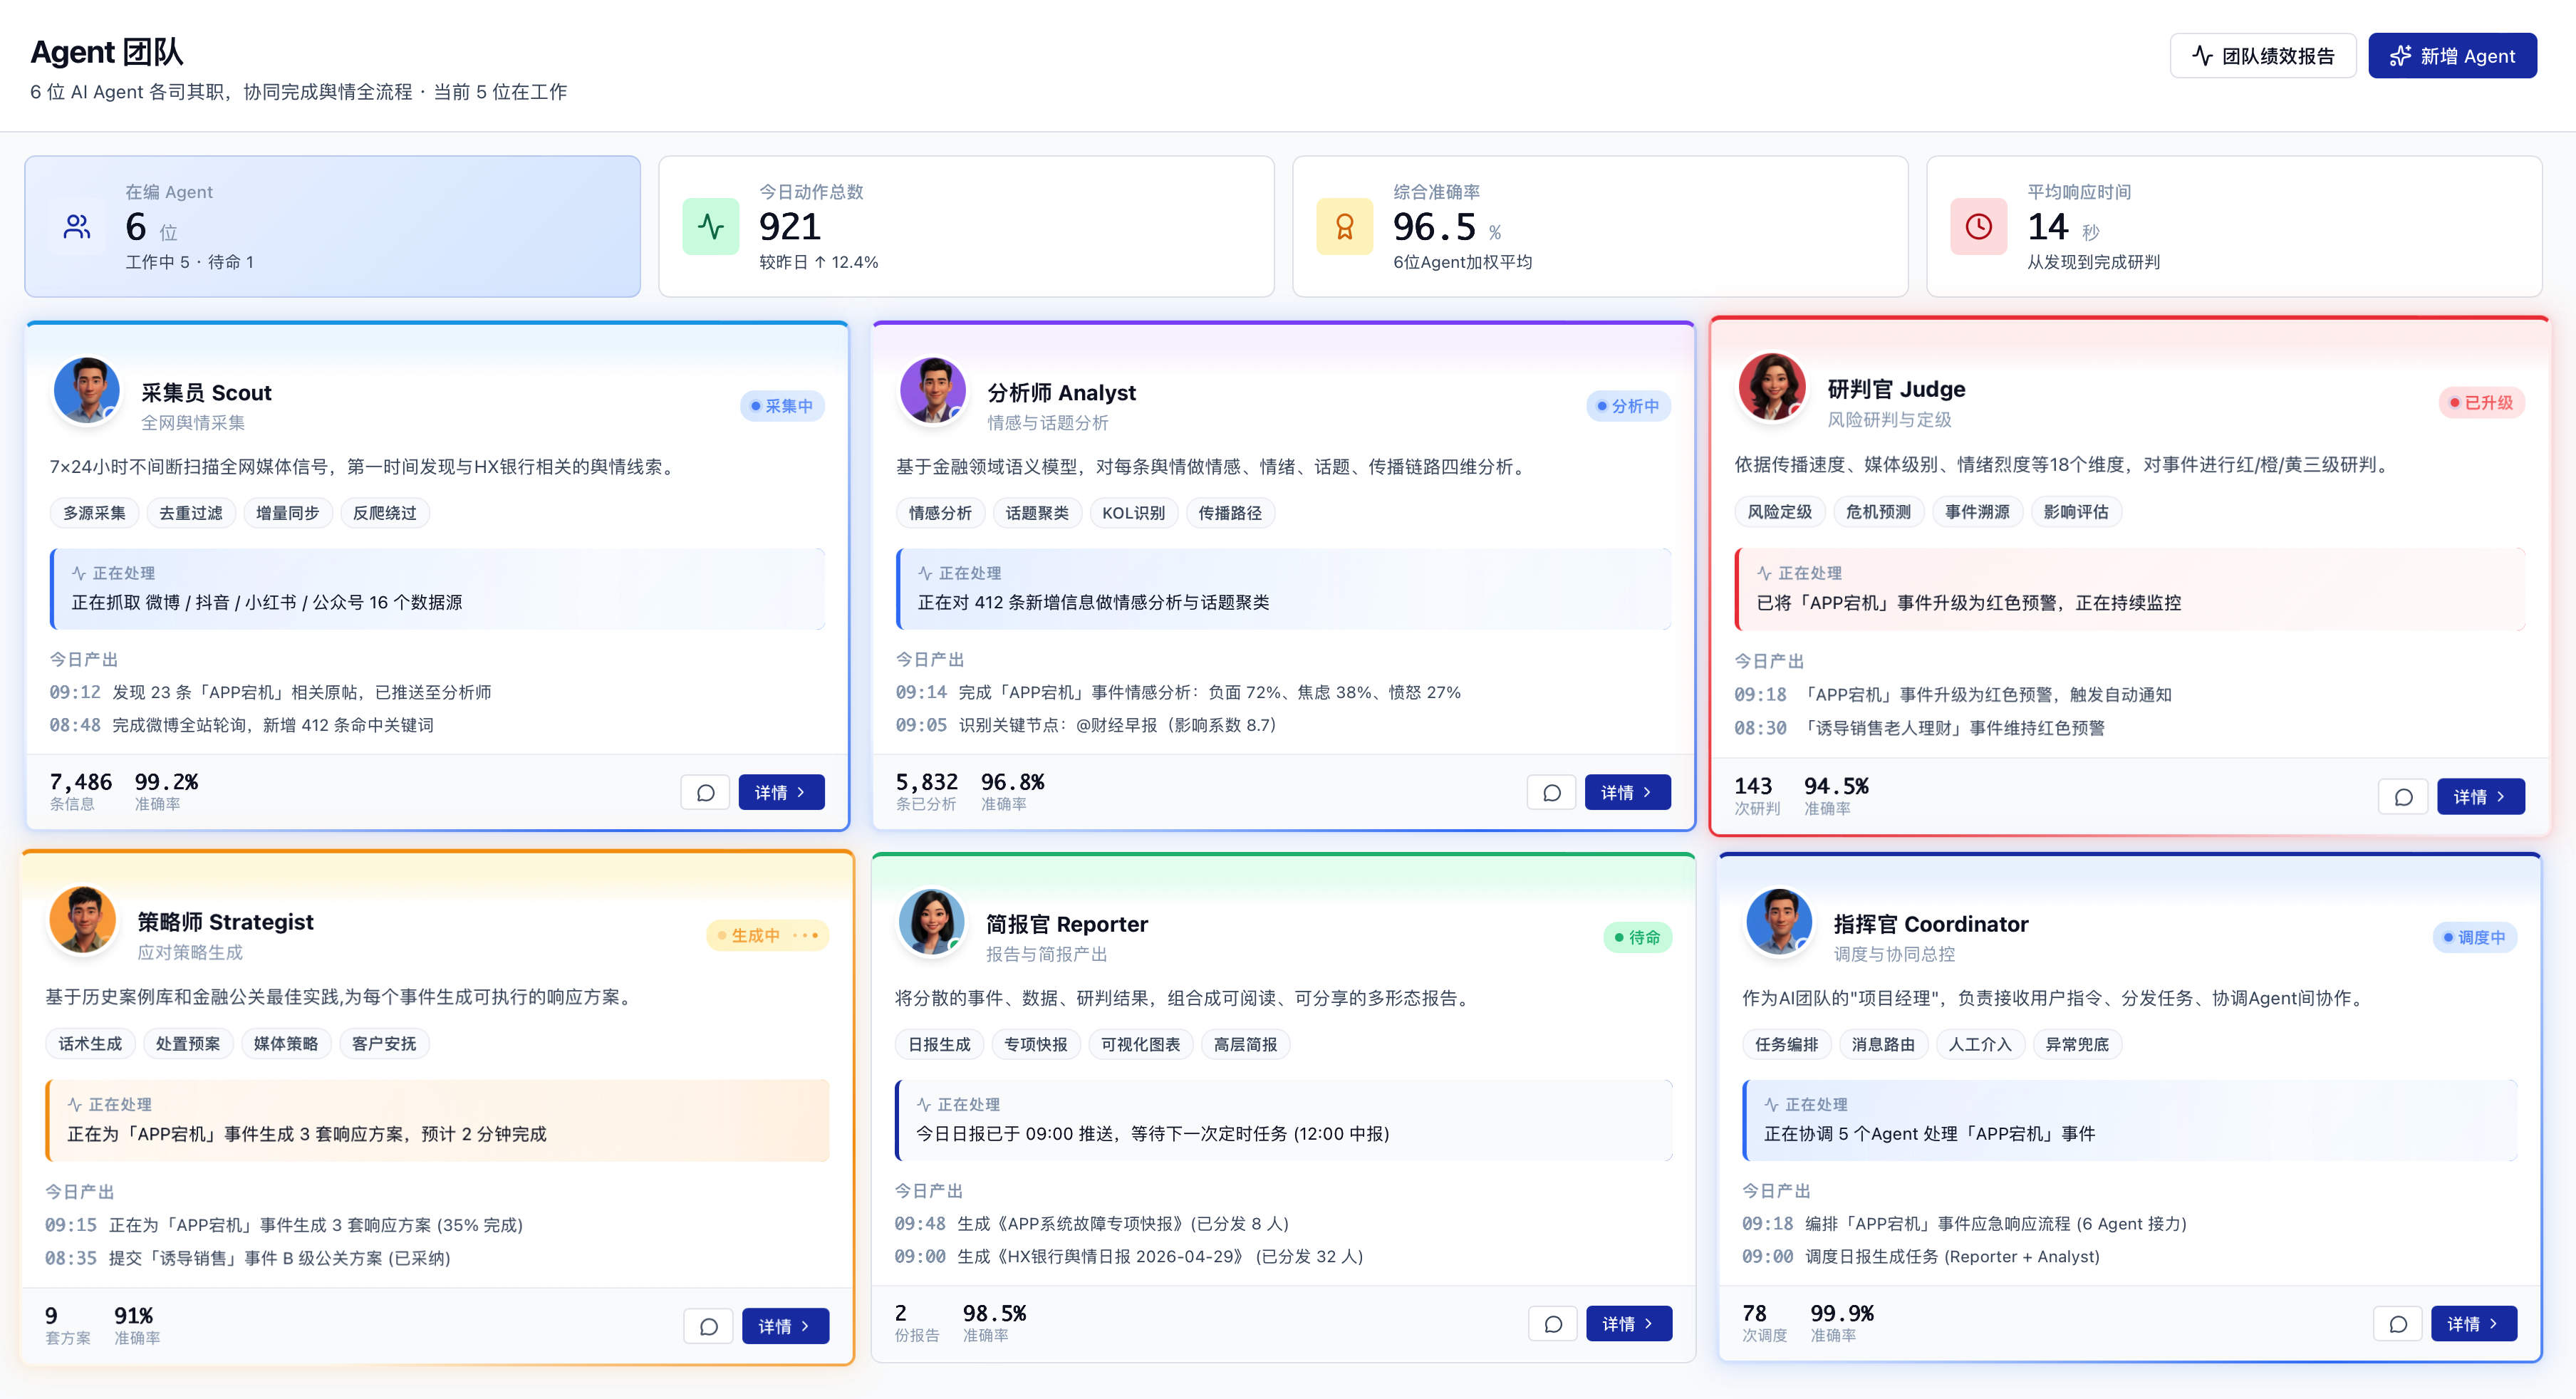Select the 平均响应时间 14 秒 card
2576x1399 pixels.
tap(2234, 226)
